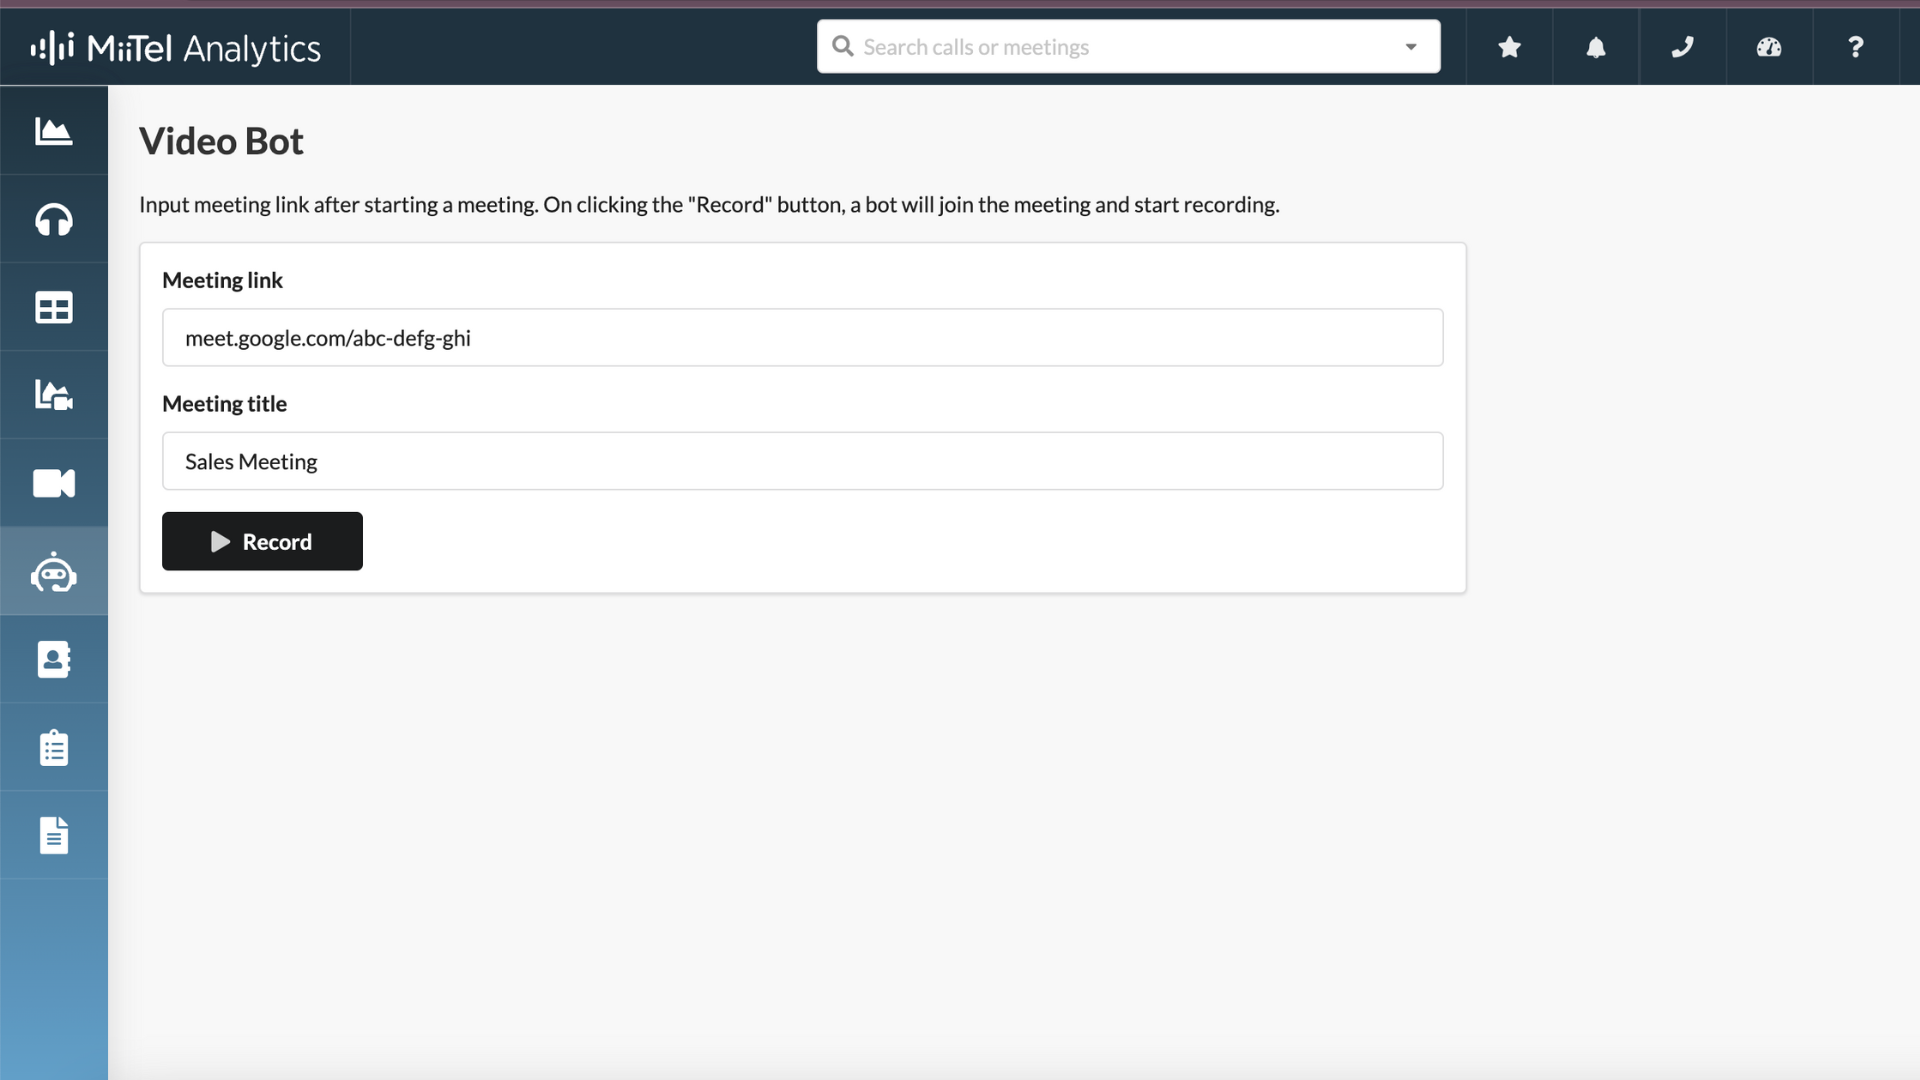This screenshot has width=1920, height=1080.
Task: Open the video camera meetings sidebar icon
Action: pos(54,483)
